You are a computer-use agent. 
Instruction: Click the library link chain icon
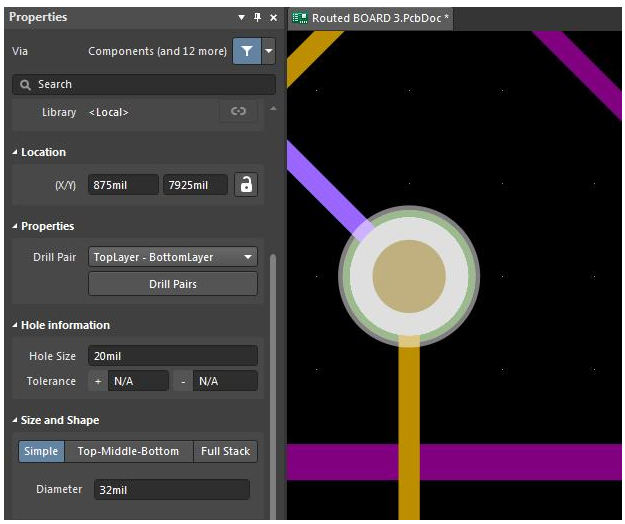(x=238, y=112)
